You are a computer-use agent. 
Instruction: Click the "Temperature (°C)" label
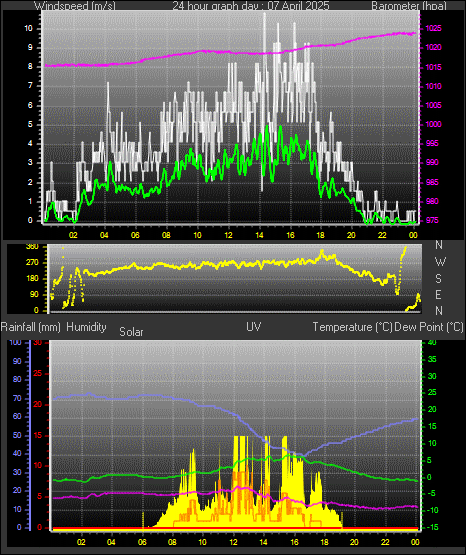coord(352,327)
